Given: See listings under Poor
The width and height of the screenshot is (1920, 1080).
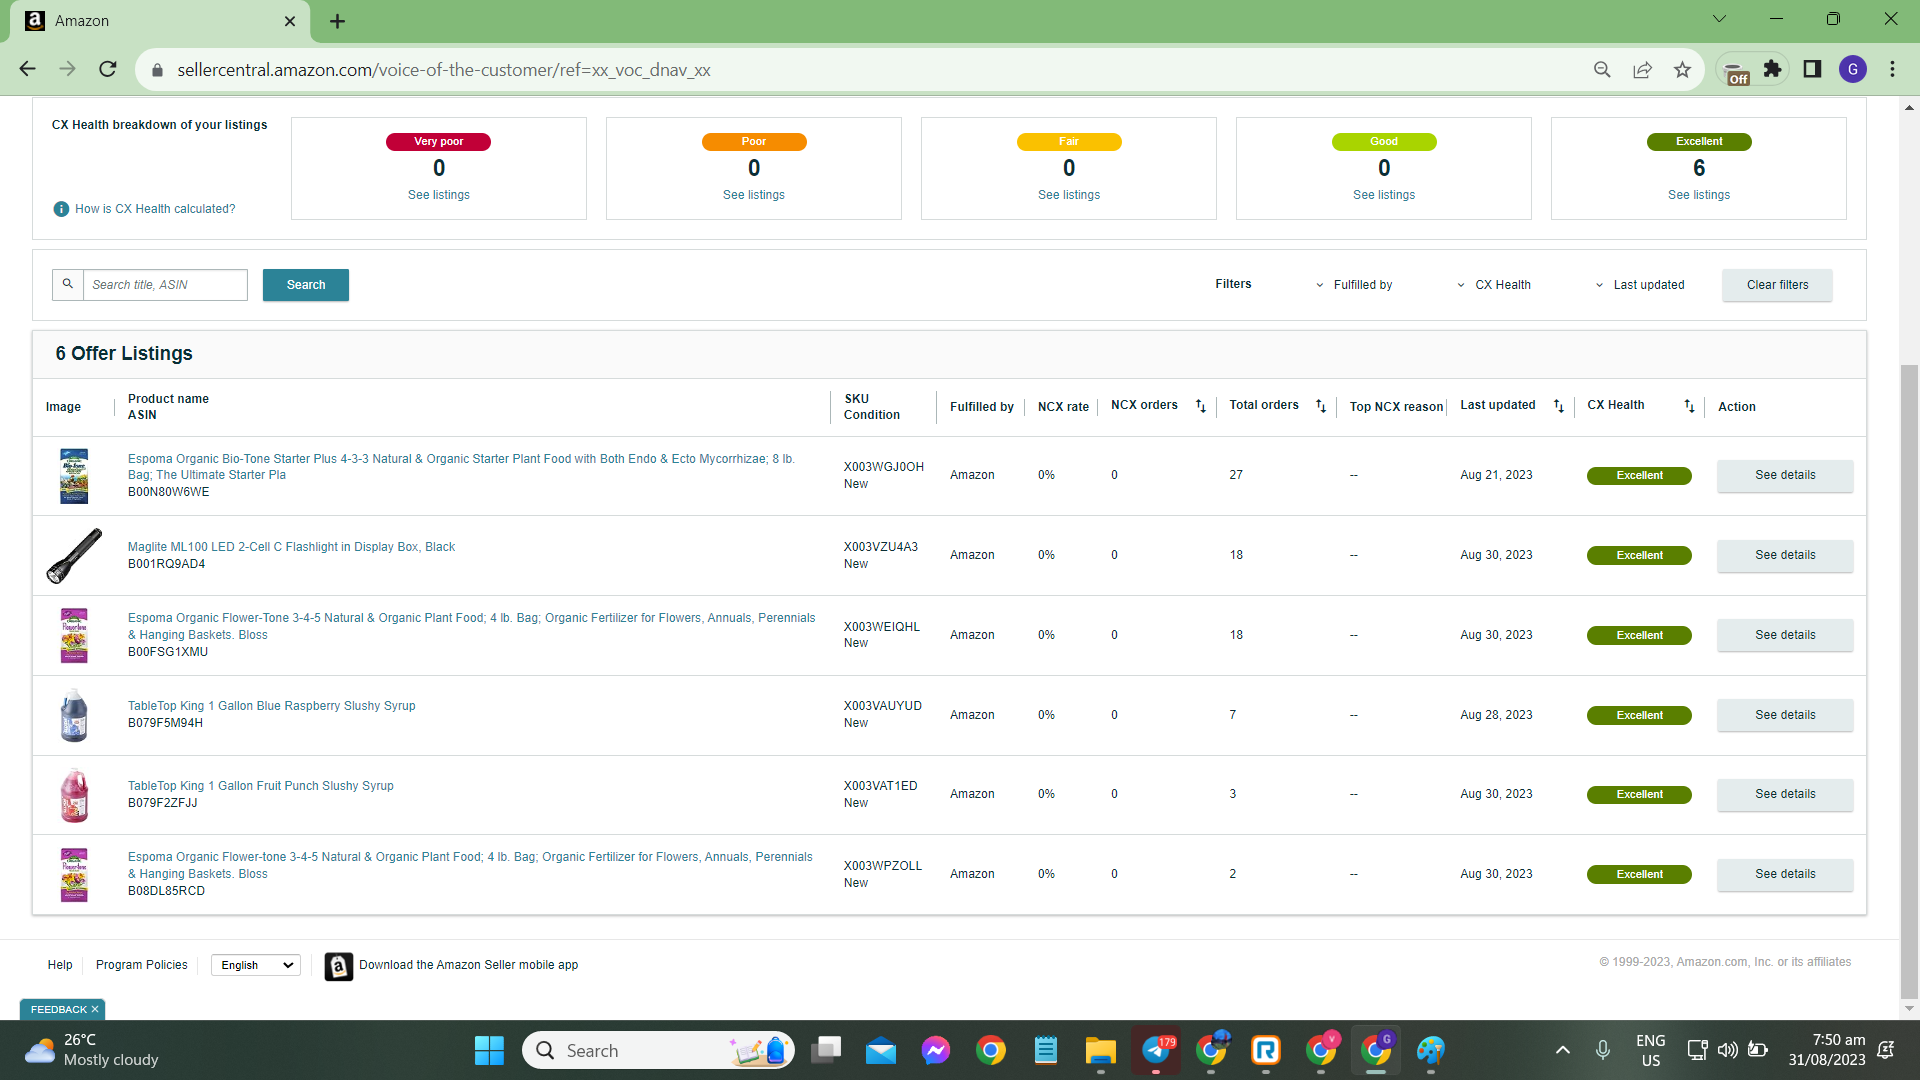Looking at the screenshot, I should pos(754,195).
